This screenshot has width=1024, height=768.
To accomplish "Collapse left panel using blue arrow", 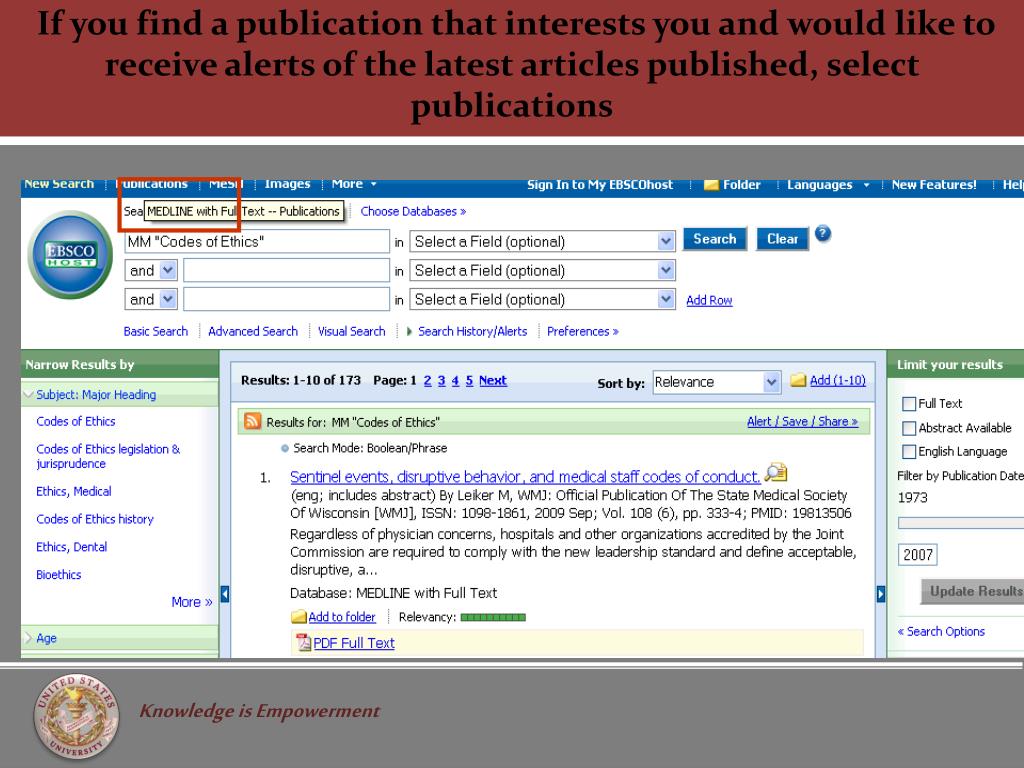I will (x=225, y=594).
